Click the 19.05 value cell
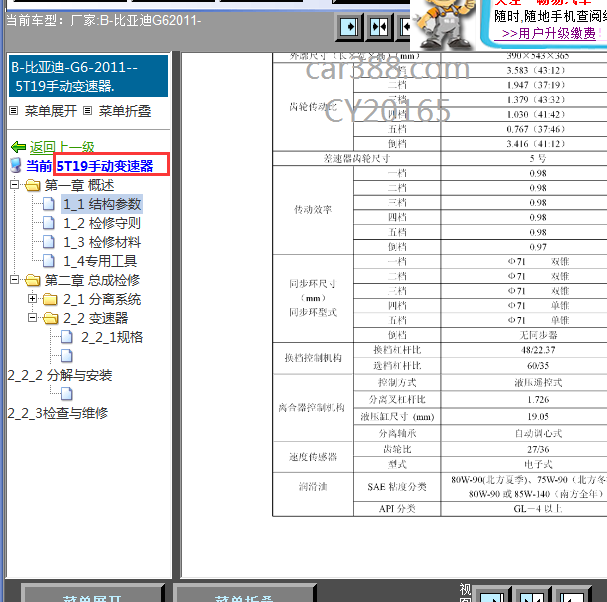607x602 pixels. click(538, 417)
